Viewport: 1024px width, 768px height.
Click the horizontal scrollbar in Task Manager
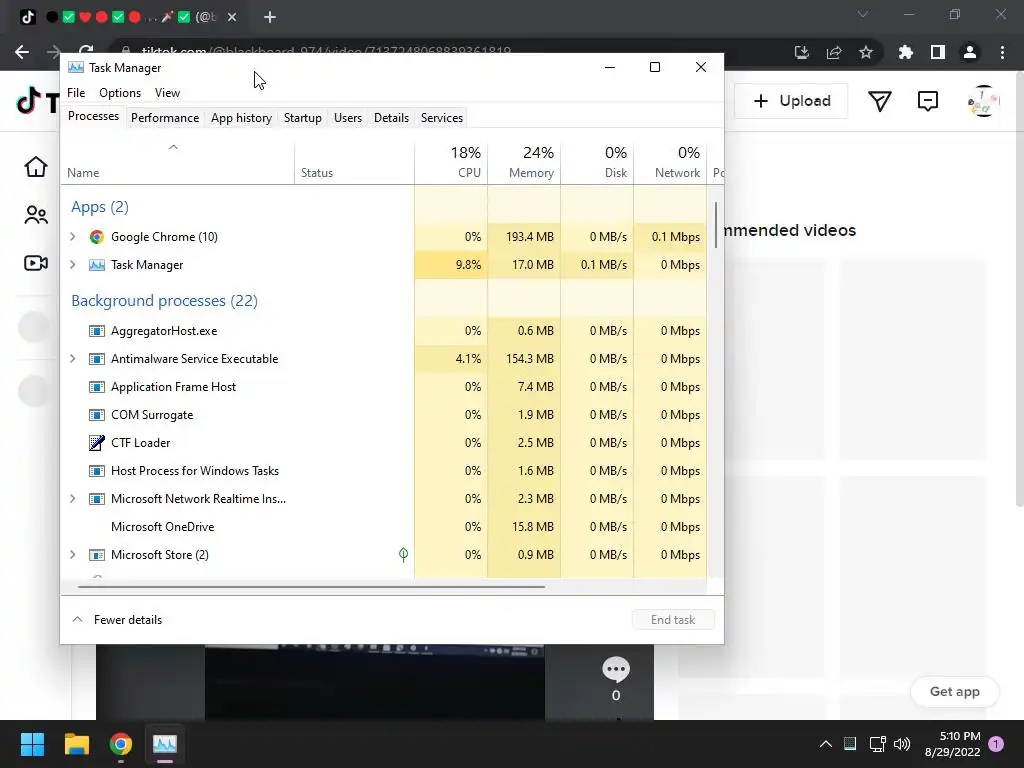click(311, 586)
